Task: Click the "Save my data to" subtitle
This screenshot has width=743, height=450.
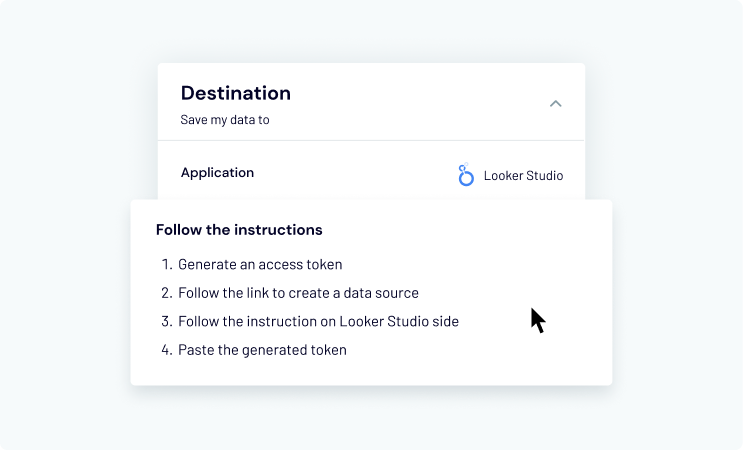Action: 225,120
